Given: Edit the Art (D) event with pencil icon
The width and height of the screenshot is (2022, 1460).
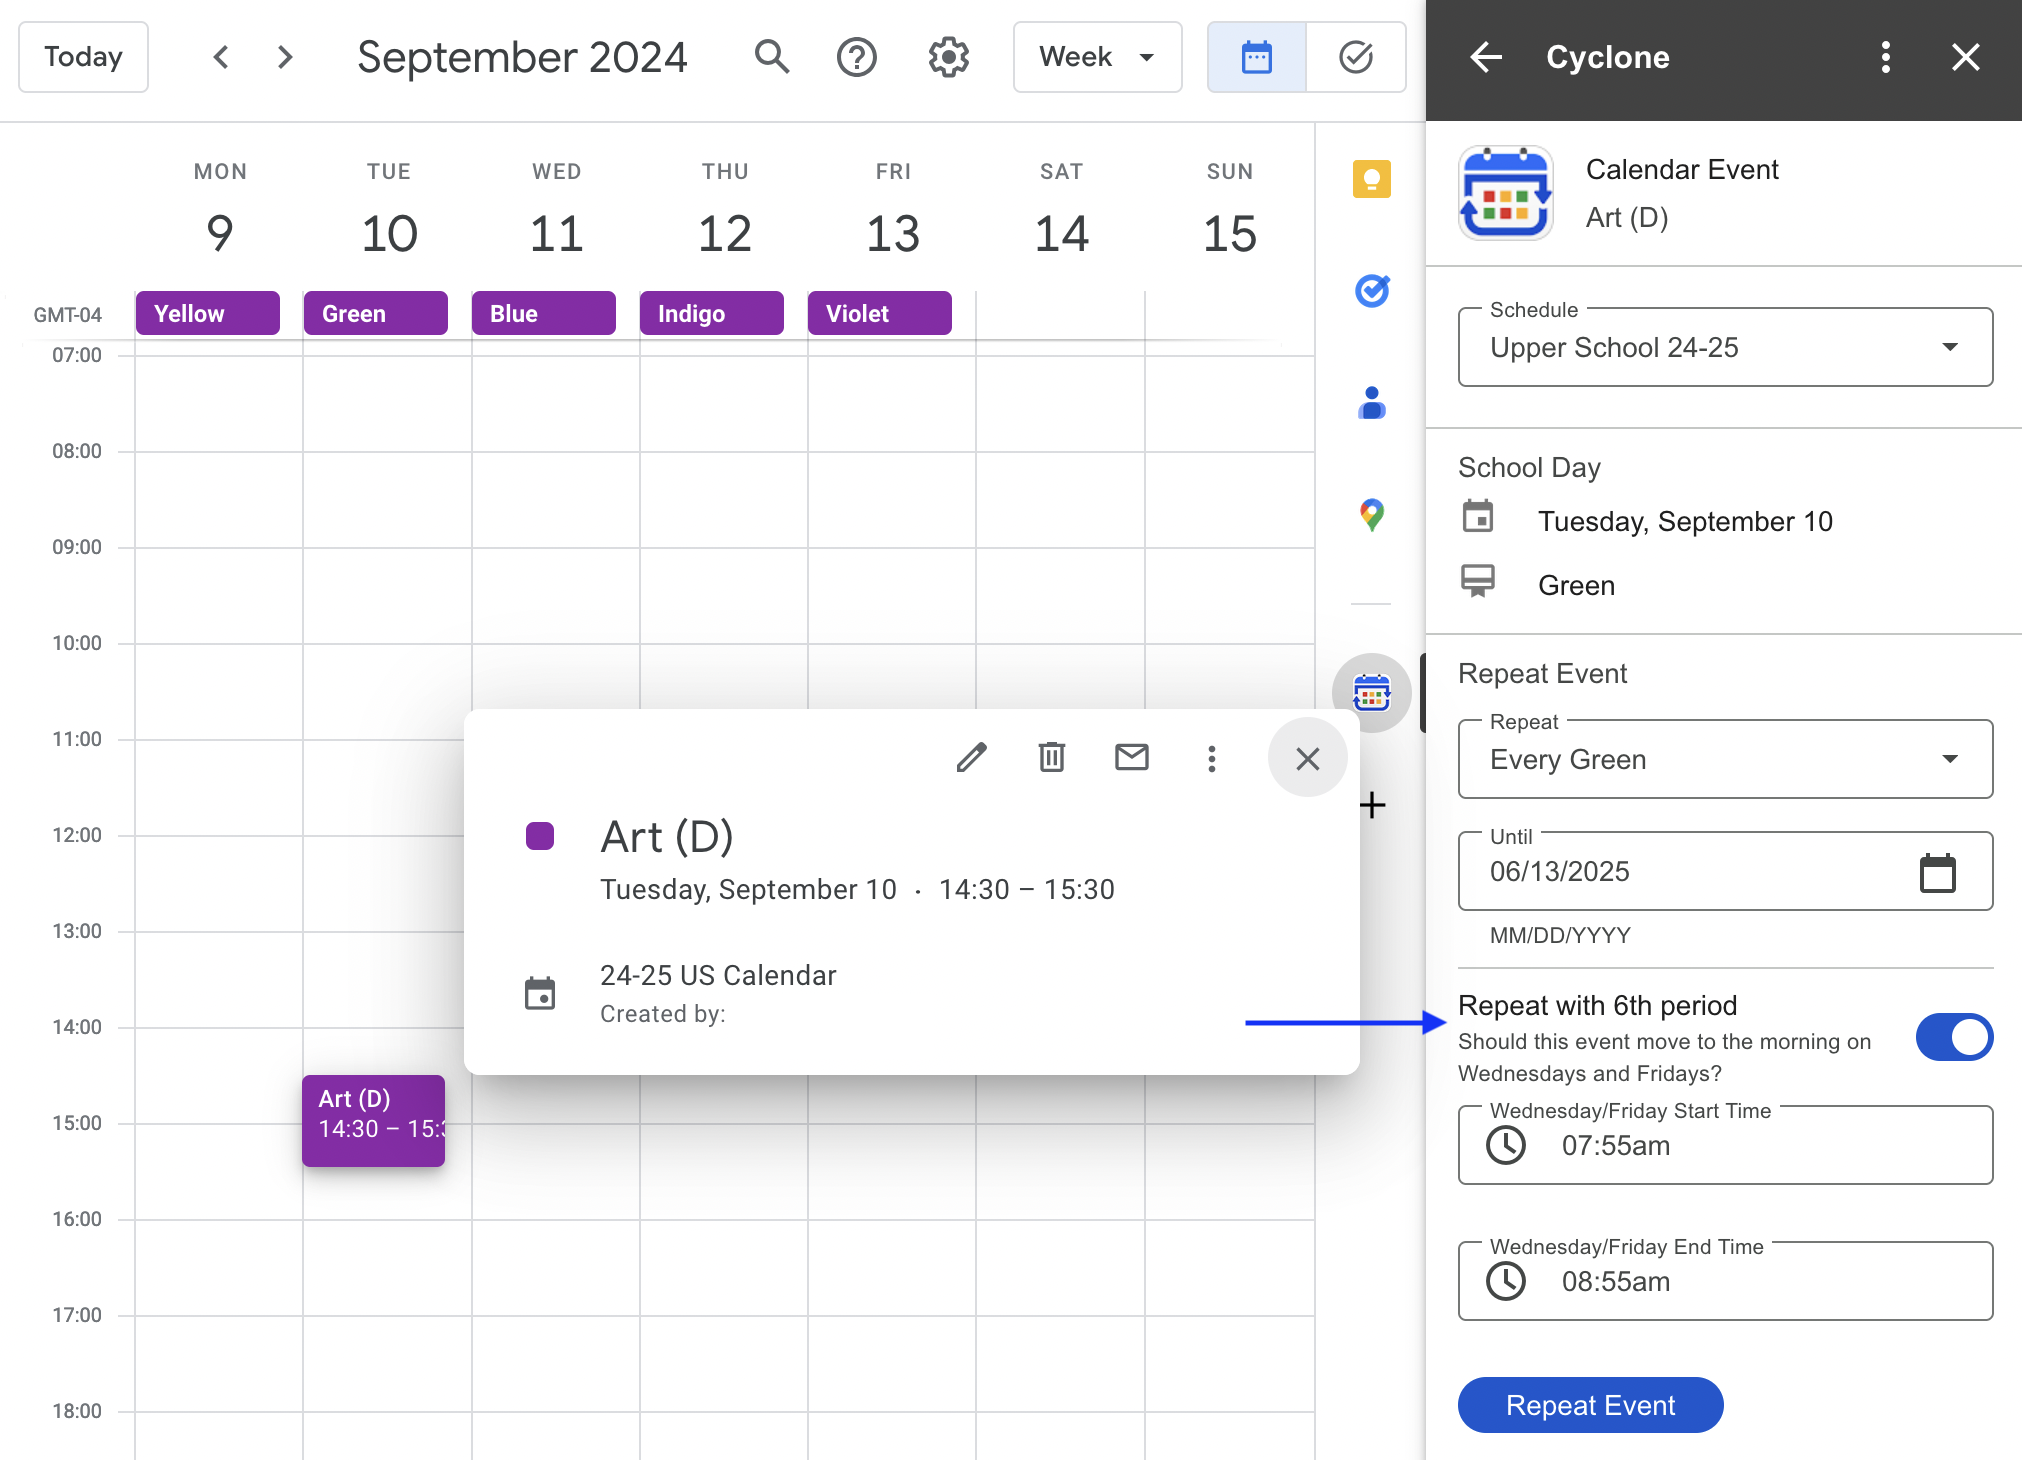Looking at the screenshot, I should pos(971,758).
